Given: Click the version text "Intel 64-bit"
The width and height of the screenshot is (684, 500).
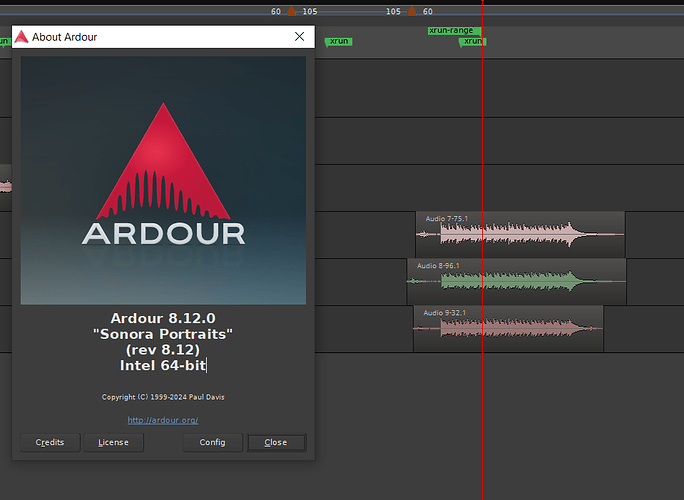Looking at the screenshot, I should tap(163, 366).
